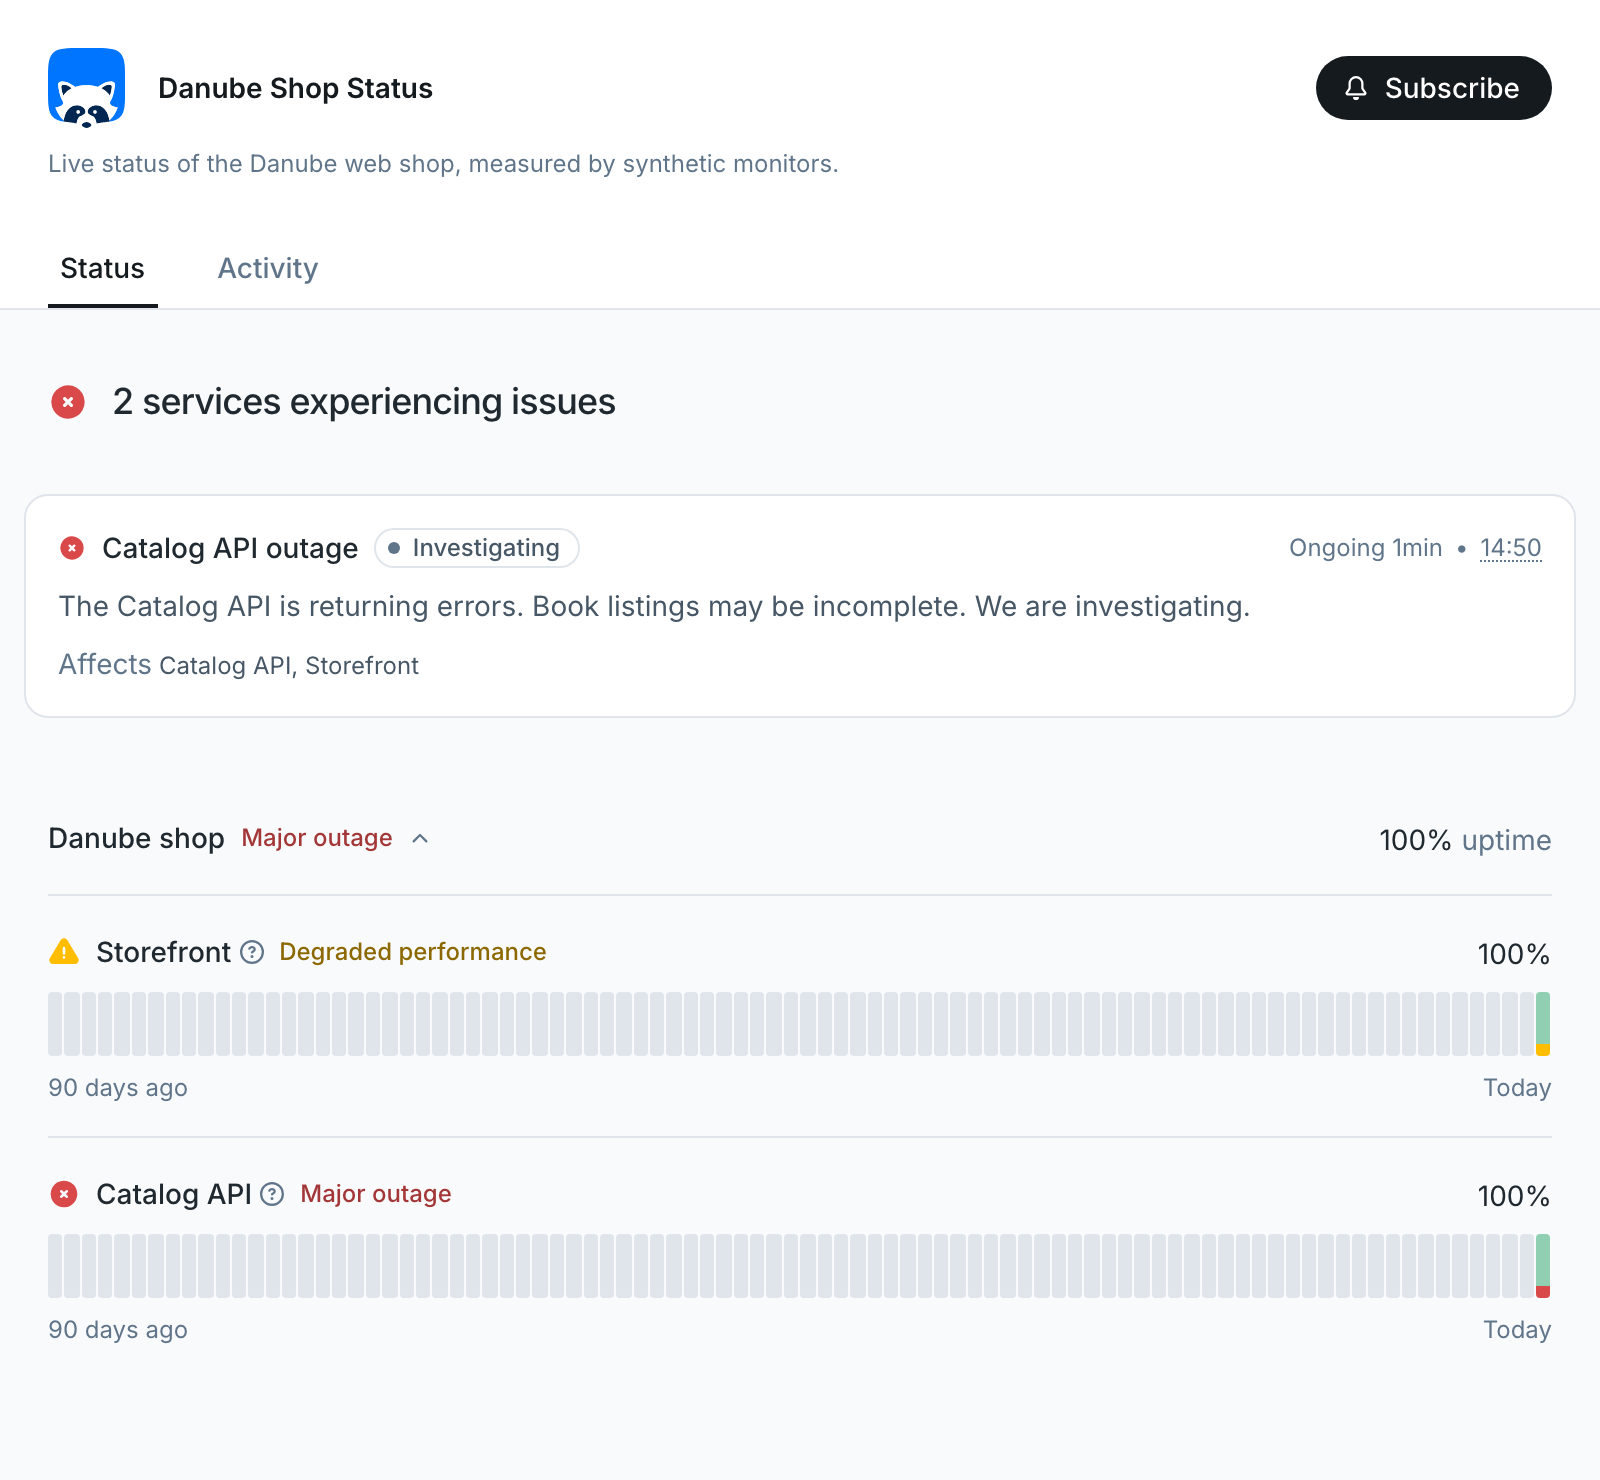The image size is (1600, 1480).
Task: Click Catalog API row 'Major outage' label
Action: click(376, 1194)
